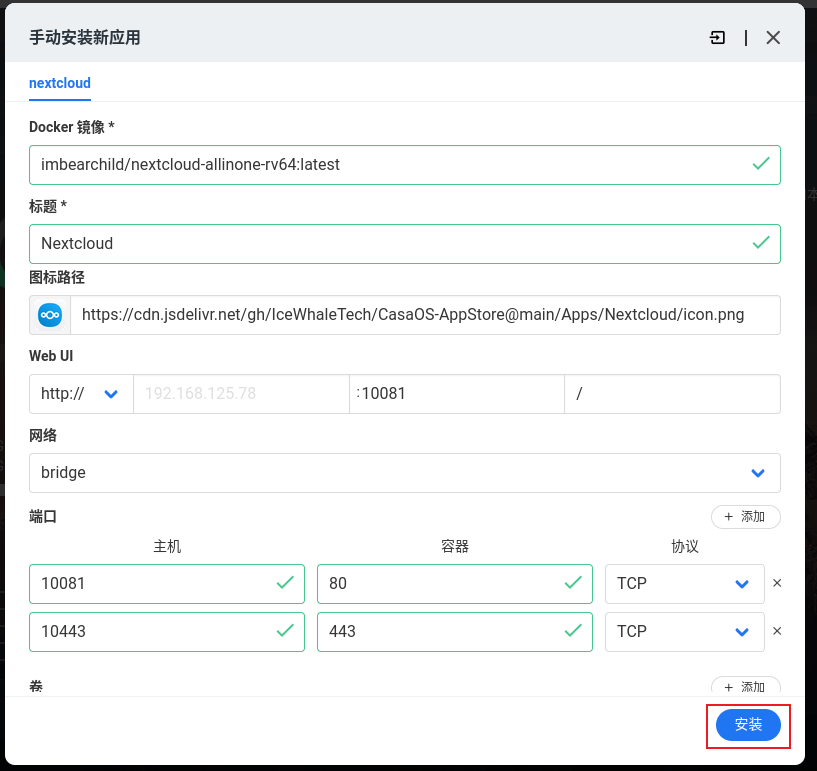This screenshot has height=771, width=817.
Task: Switch to the nextcloud tab
Action: pyautogui.click(x=60, y=83)
